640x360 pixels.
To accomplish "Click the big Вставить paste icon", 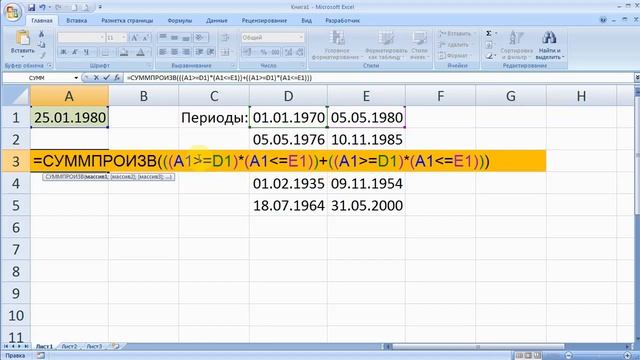I will (x=22, y=38).
